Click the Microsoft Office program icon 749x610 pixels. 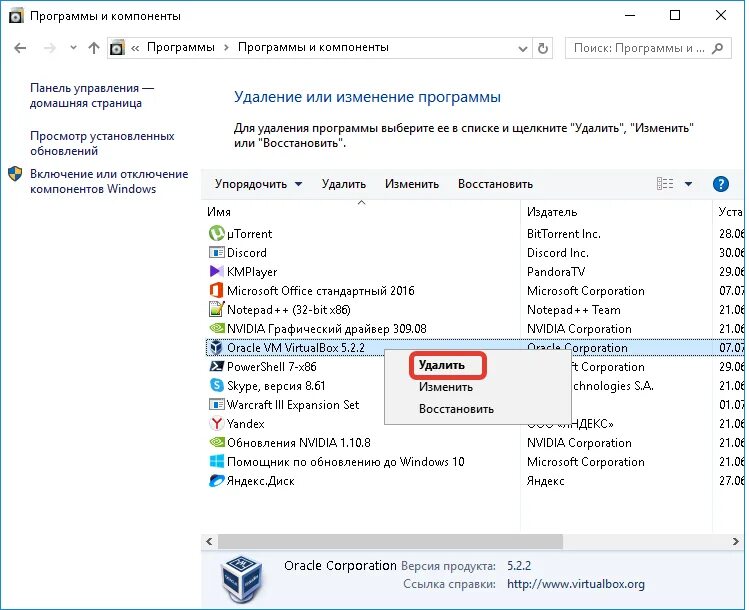point(216,290)
